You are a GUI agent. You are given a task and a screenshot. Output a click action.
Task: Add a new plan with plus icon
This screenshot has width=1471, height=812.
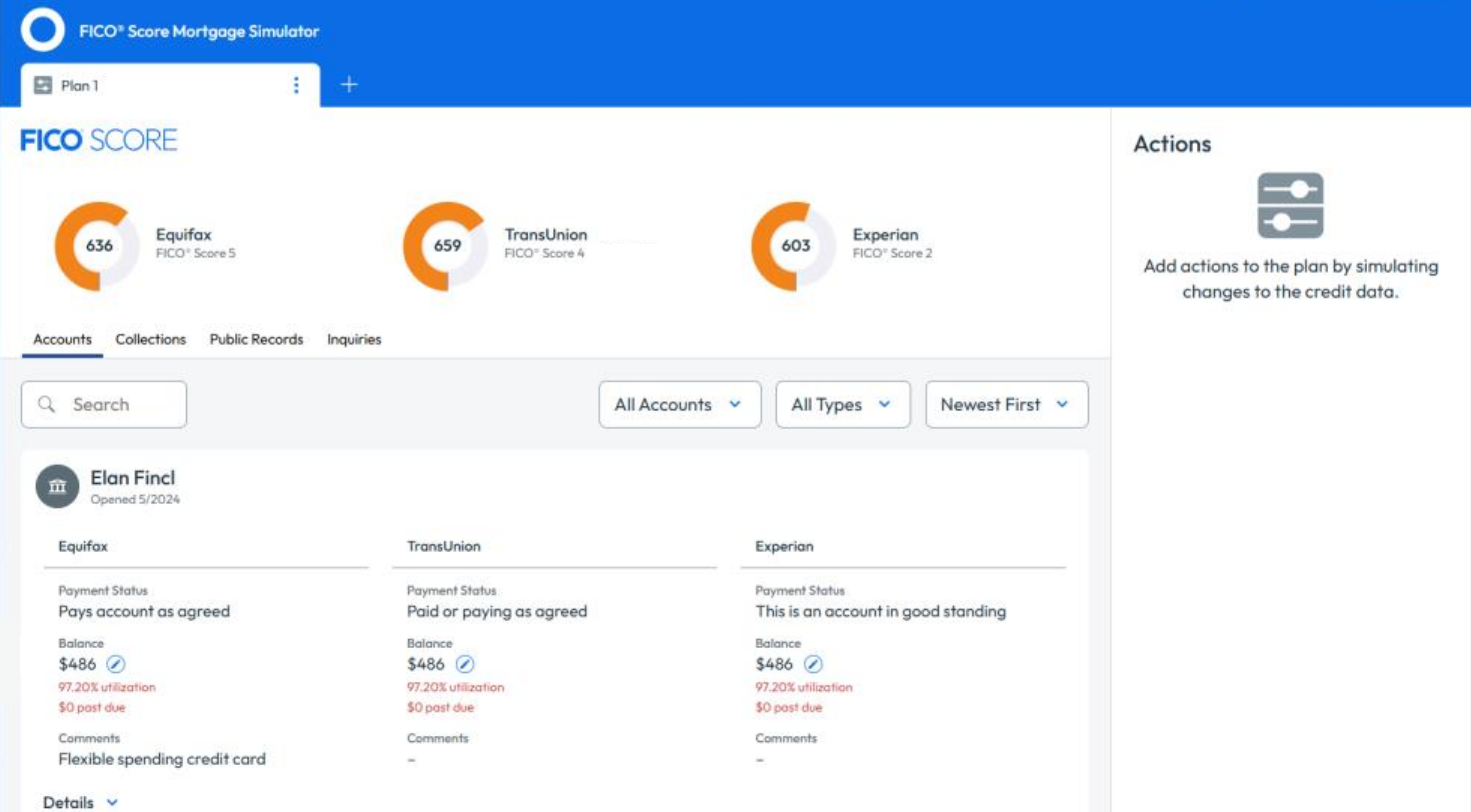349,85
